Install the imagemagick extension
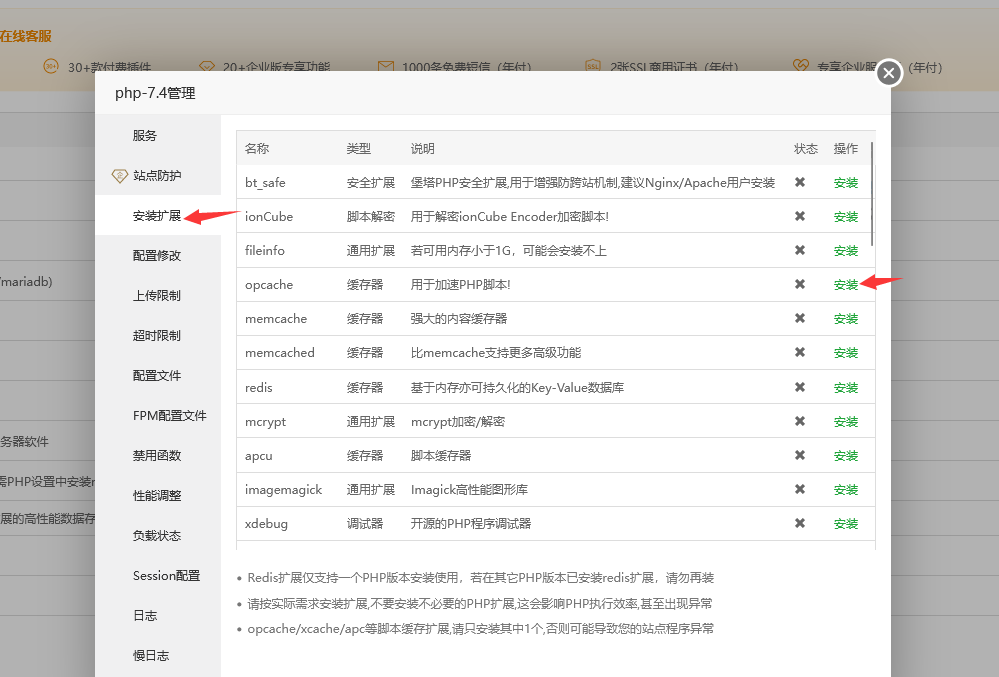The width and height of the screenshot is (999, 677). click(845, 490)
